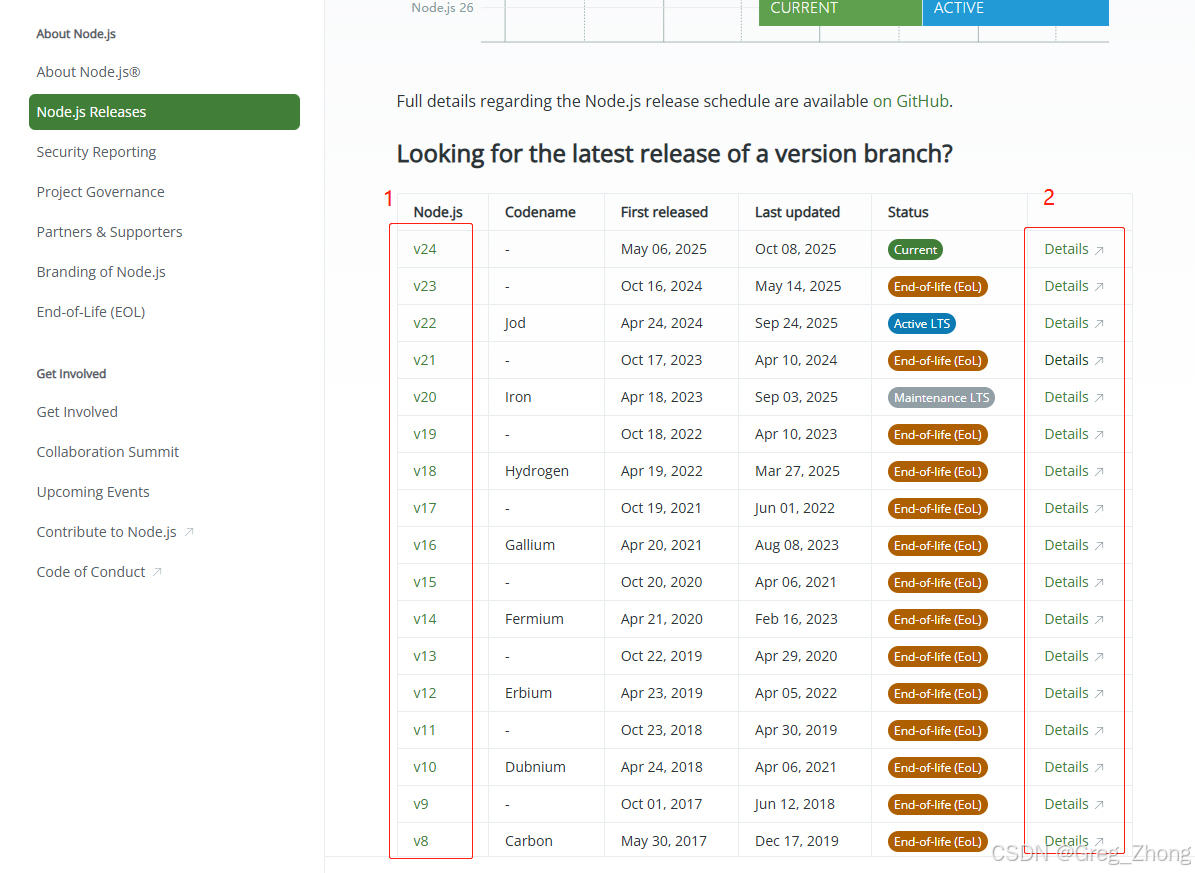Screen dimensions: 1195x873
Task: Open the v20 version link
Action: (x=424, y=397)
